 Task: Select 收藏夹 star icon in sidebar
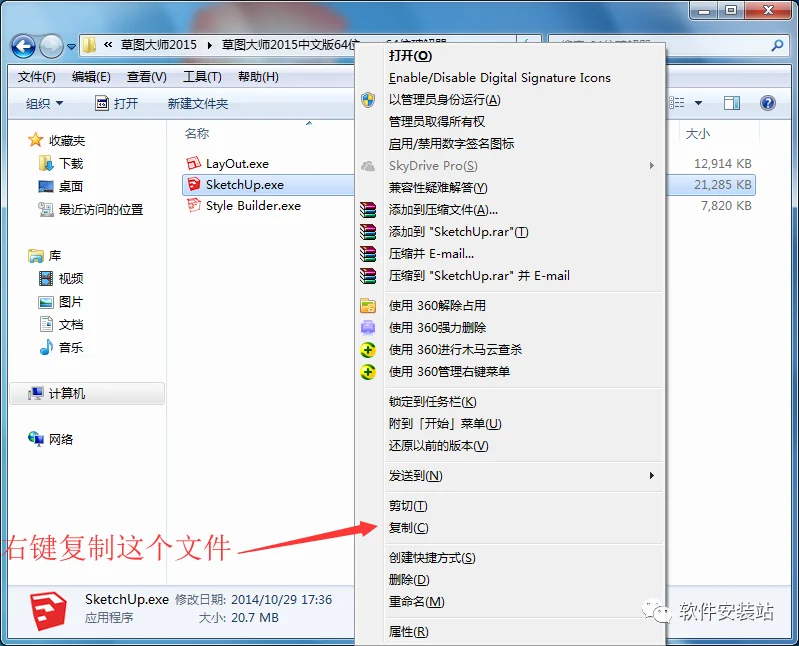(35, 140)
